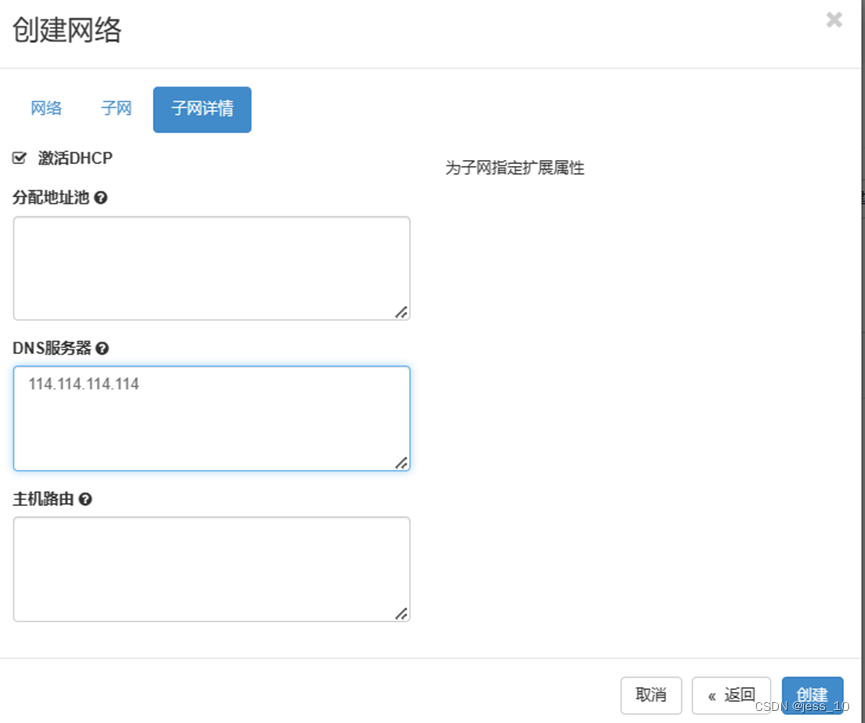Viewport: 865px width, 723px height.
Task: Focus the 分配地址池 text area
Action: click(x=211, y=268)
